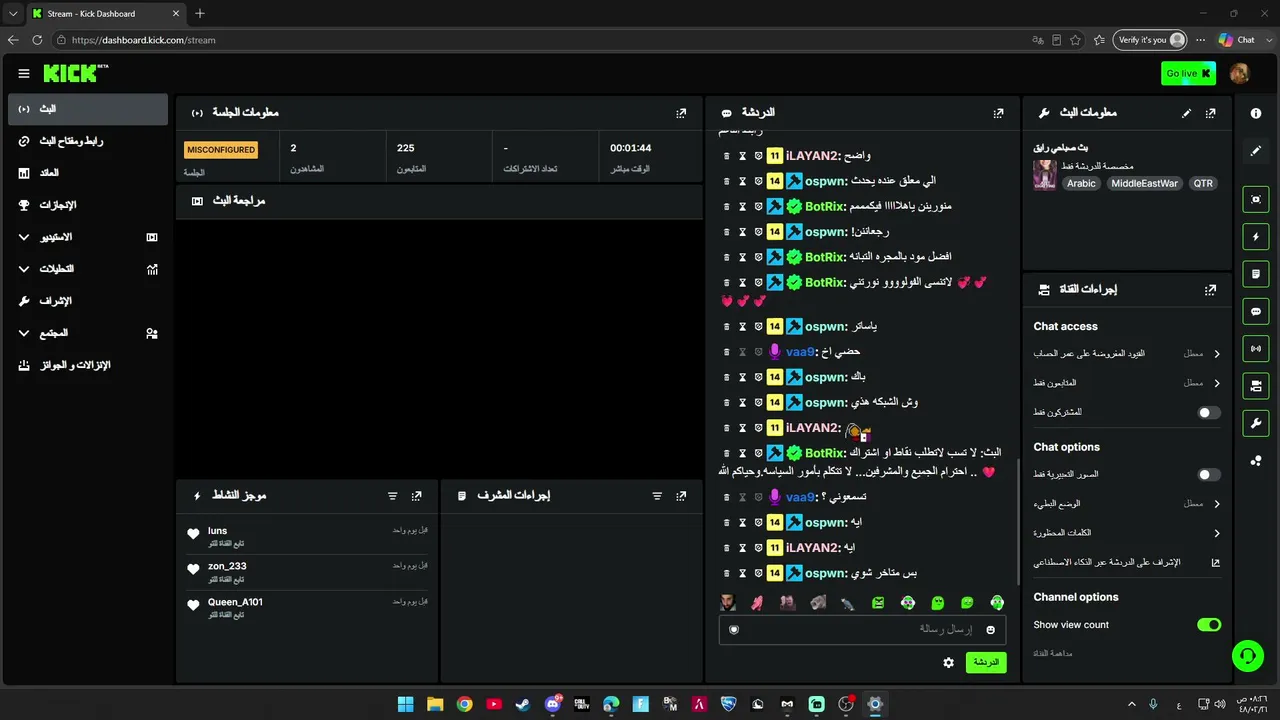This screenshot has height=720, width=1280.
Task: Open the hamburger menu beside the Kick logo
Action: (24, 73)
